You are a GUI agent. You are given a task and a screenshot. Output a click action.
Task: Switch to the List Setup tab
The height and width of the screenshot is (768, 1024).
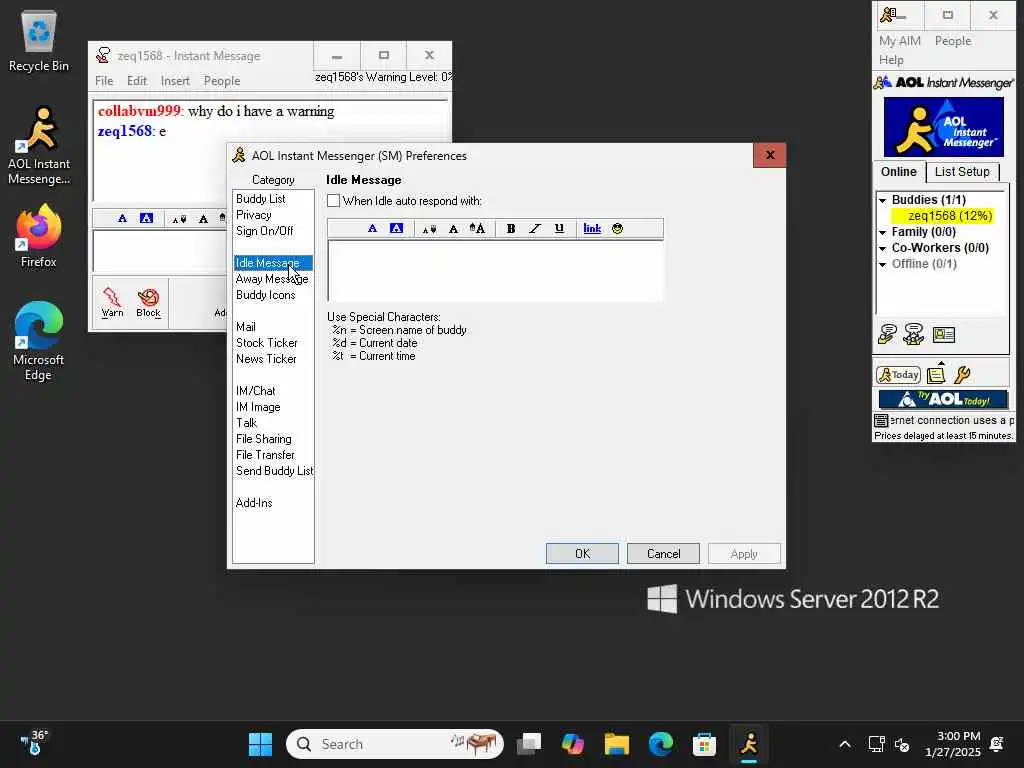(x=962, y=172)
